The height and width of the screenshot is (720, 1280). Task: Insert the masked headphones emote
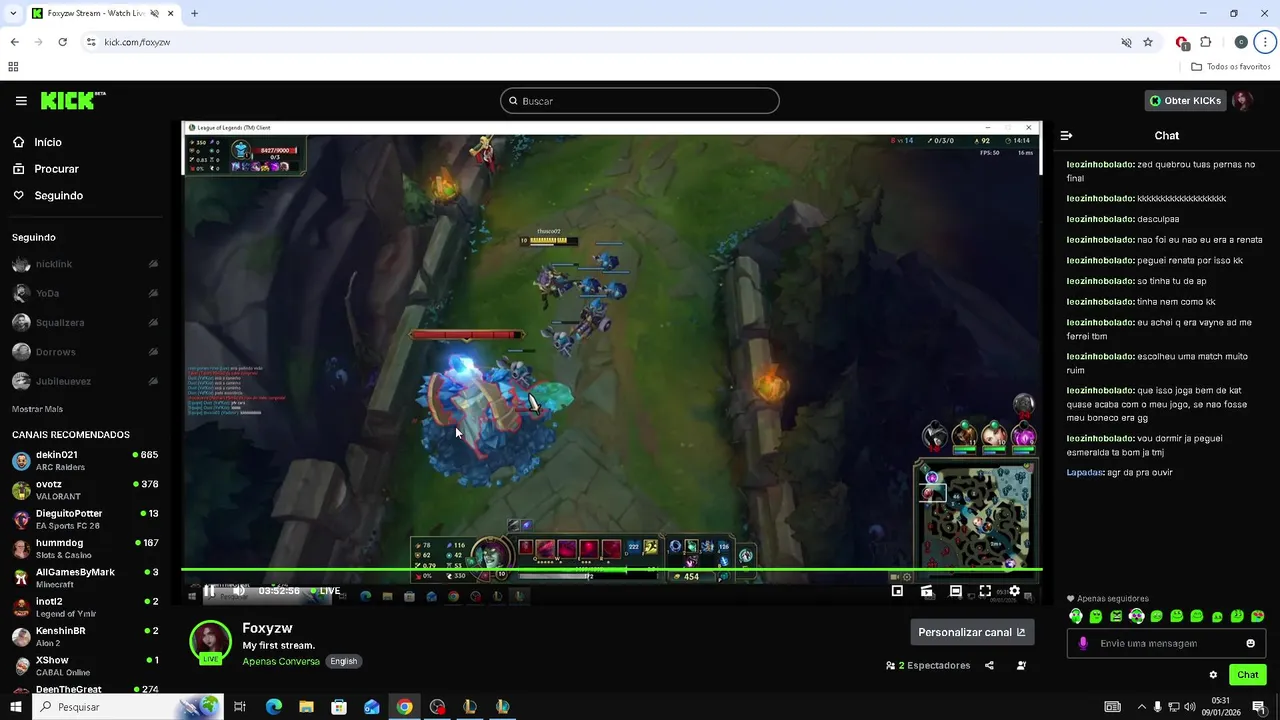(x=1076, y=616)
